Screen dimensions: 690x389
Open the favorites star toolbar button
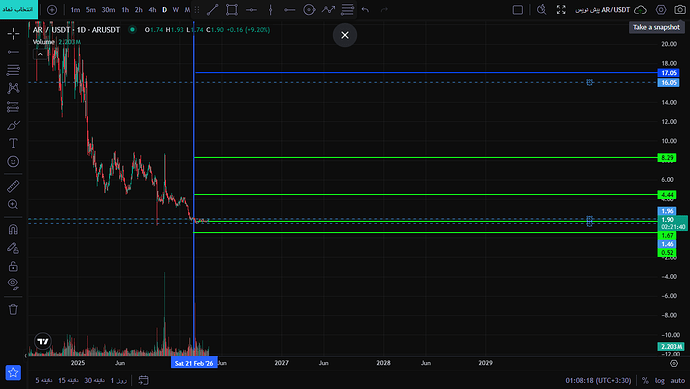point(13,372)
